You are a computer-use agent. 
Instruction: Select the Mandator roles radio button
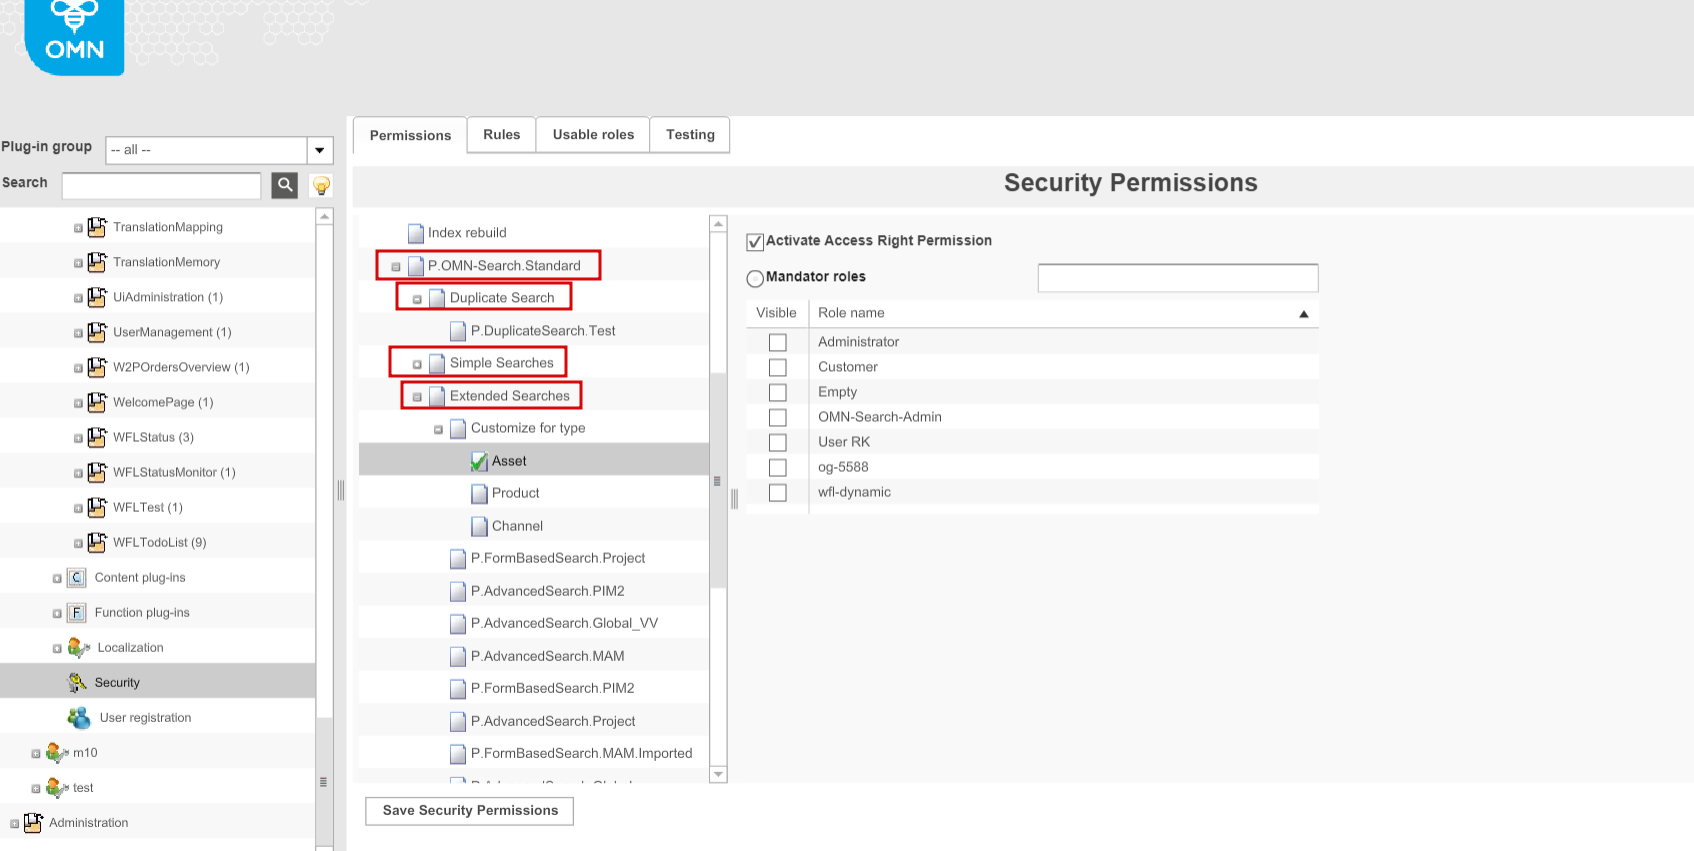755,278
